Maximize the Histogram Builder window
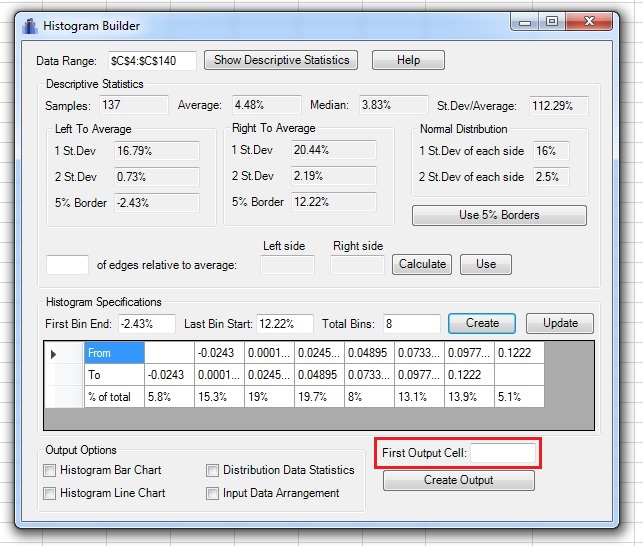The width and height of the screenshot is (643, 546). point(552,22)
